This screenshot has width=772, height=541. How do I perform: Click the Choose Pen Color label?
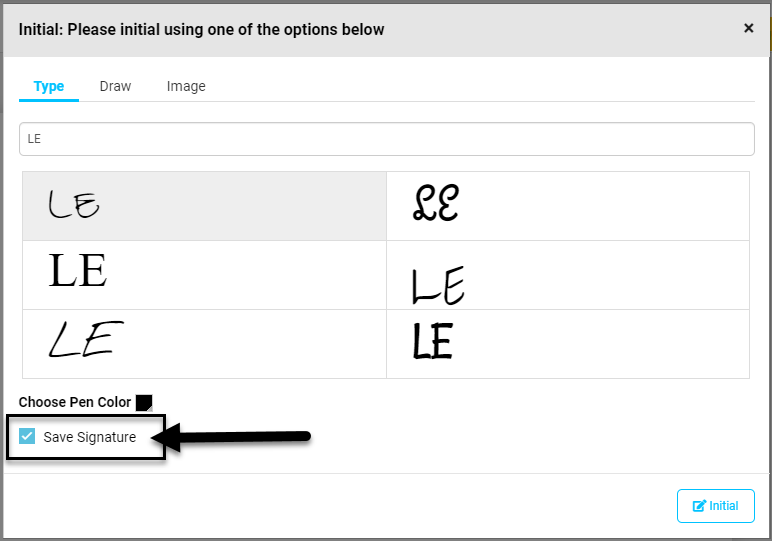click(x=75, y=402)
